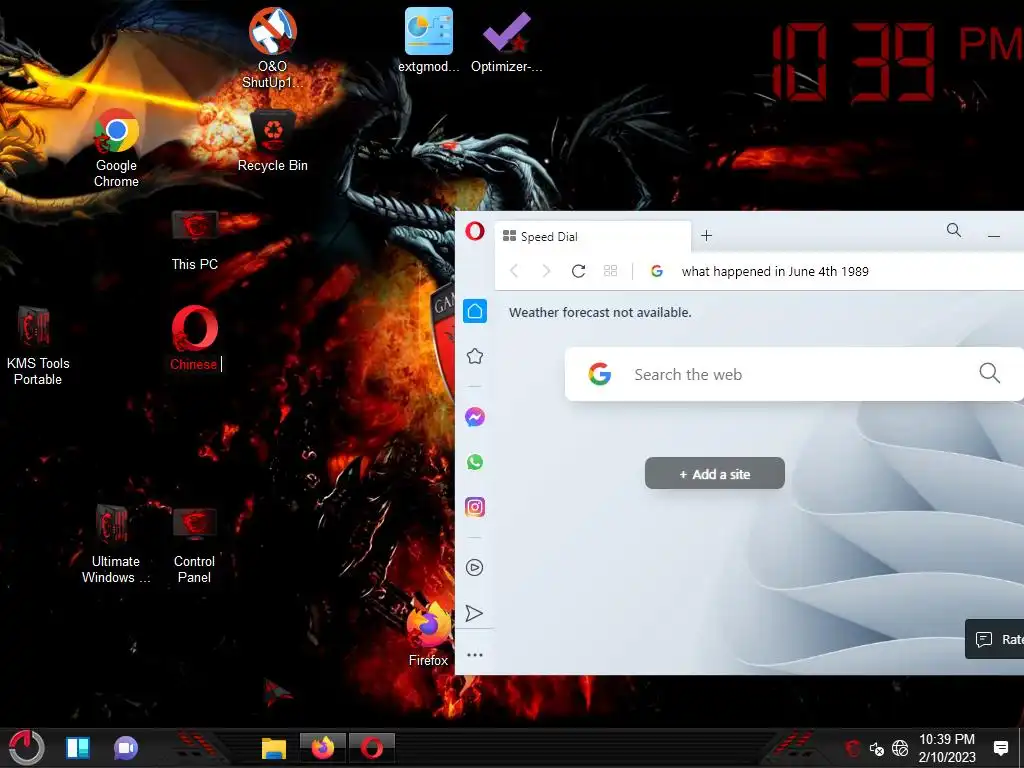Screen dimensions: 1024x768
Task: Launch Firefox from the desktop
Action: 428,634
